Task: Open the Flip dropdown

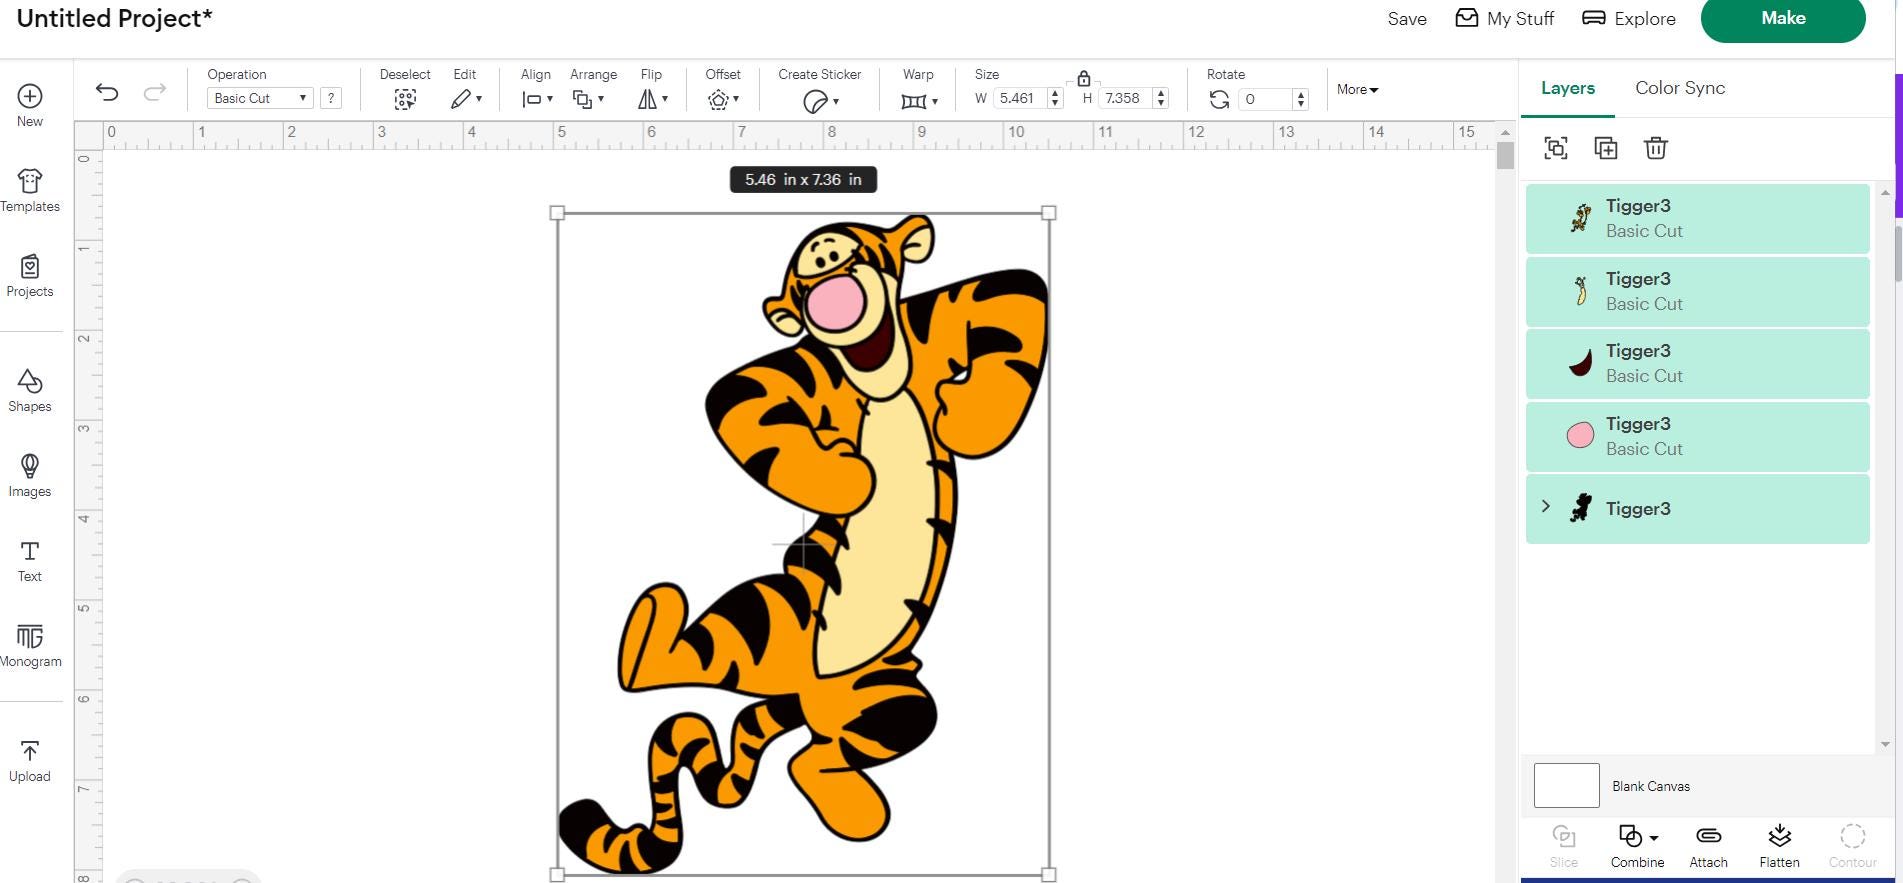Action: [653, 99]
